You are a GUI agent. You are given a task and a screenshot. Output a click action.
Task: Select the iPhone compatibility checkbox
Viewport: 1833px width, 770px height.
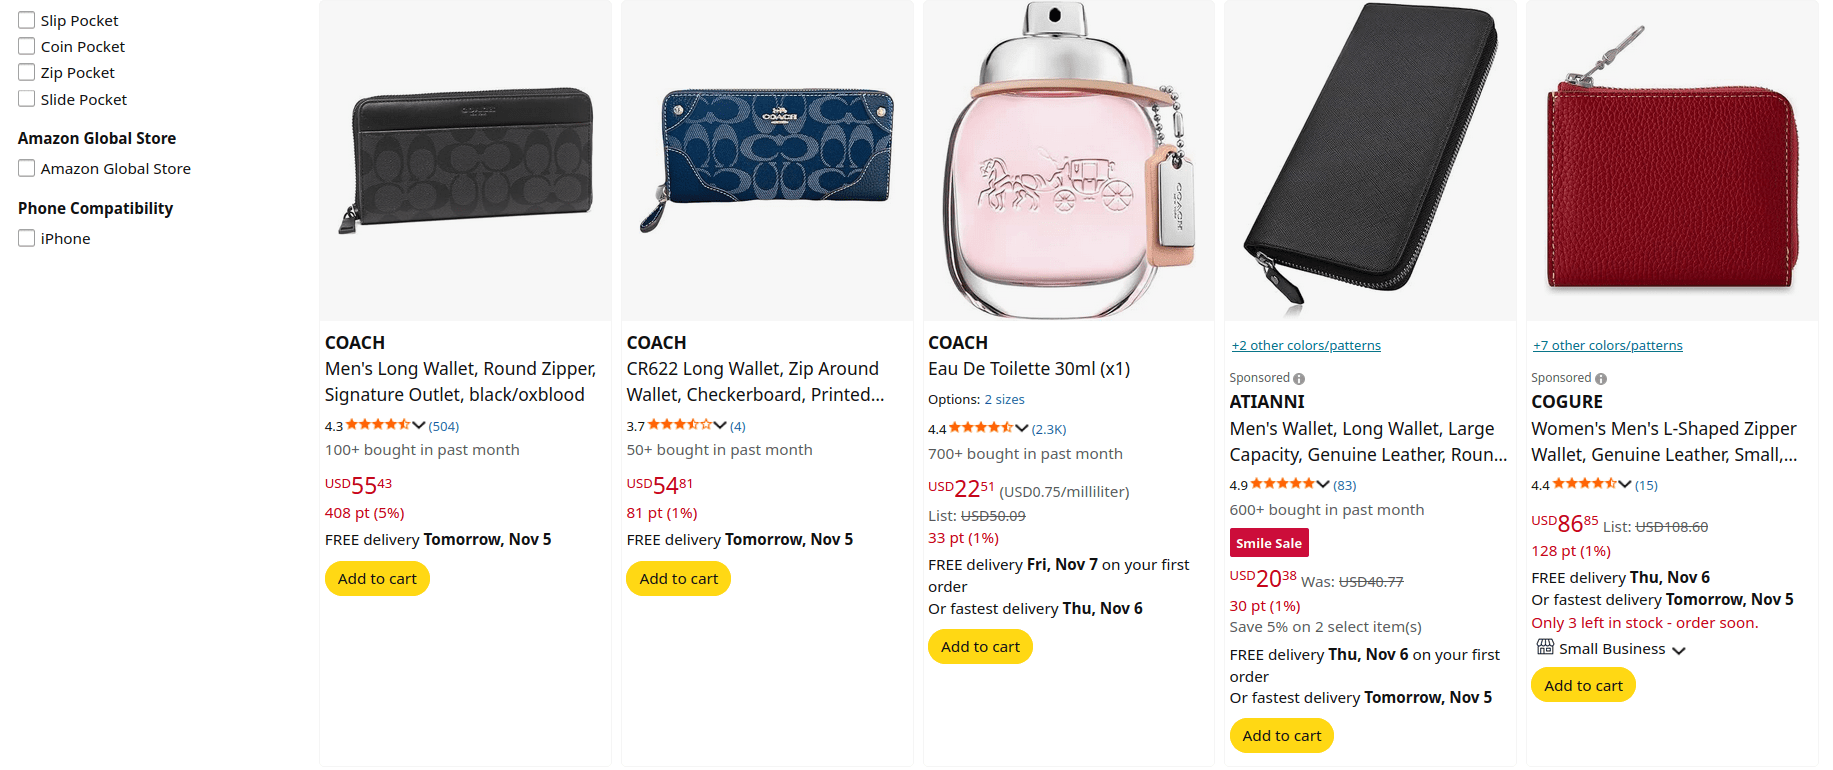point(27,238)
